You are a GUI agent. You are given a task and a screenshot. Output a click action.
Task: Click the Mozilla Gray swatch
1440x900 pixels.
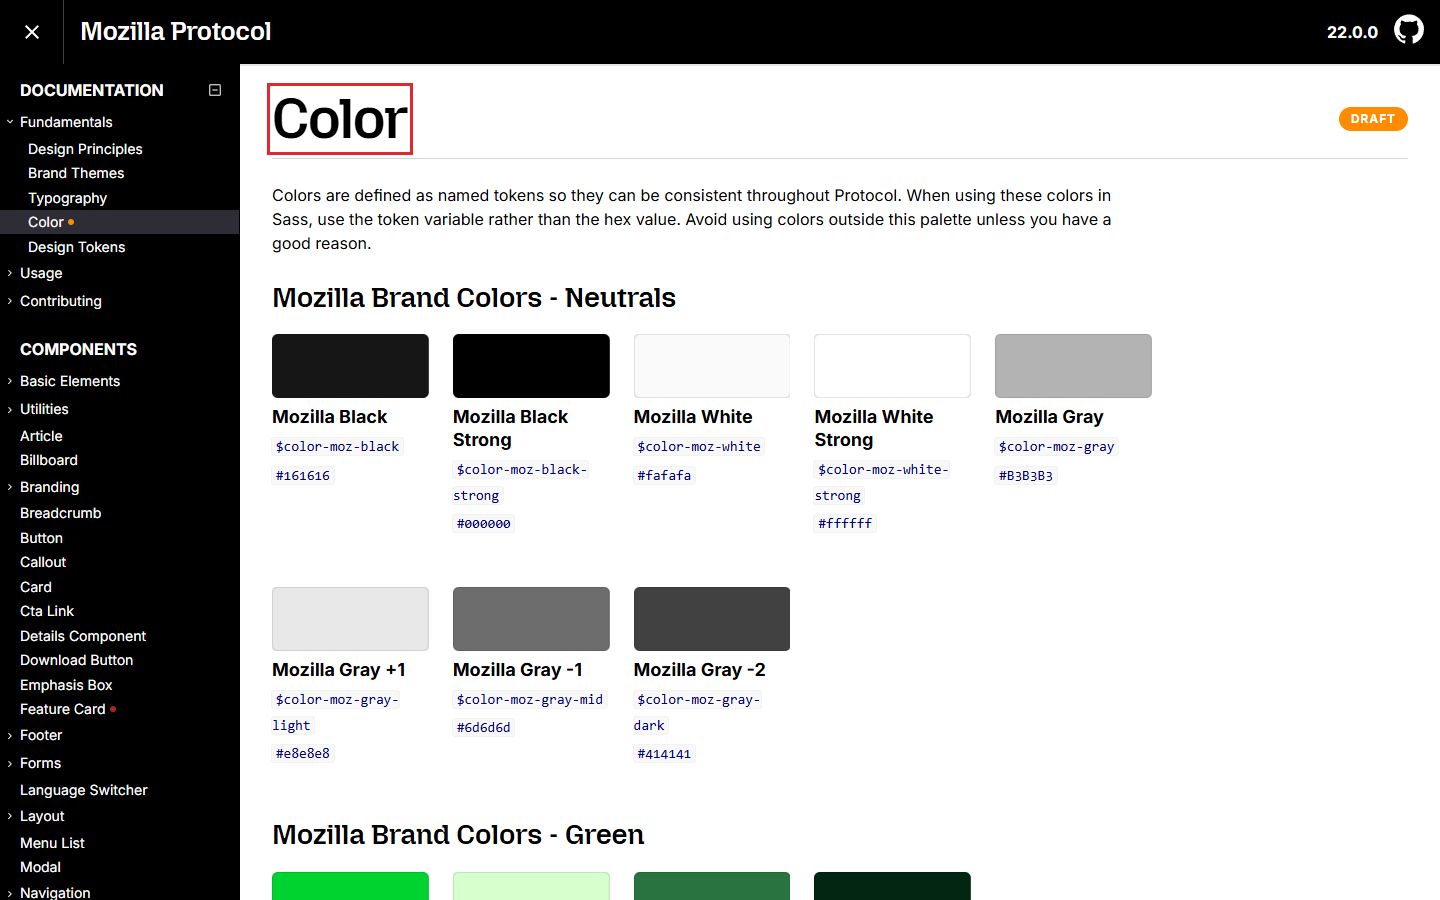point(1073,366)
